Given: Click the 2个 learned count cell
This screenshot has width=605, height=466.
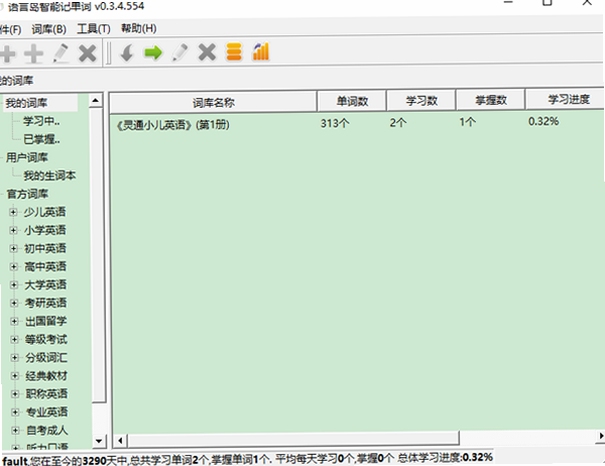Looking at the screenshot, I should pyautogui.click(x=398, y=123).
